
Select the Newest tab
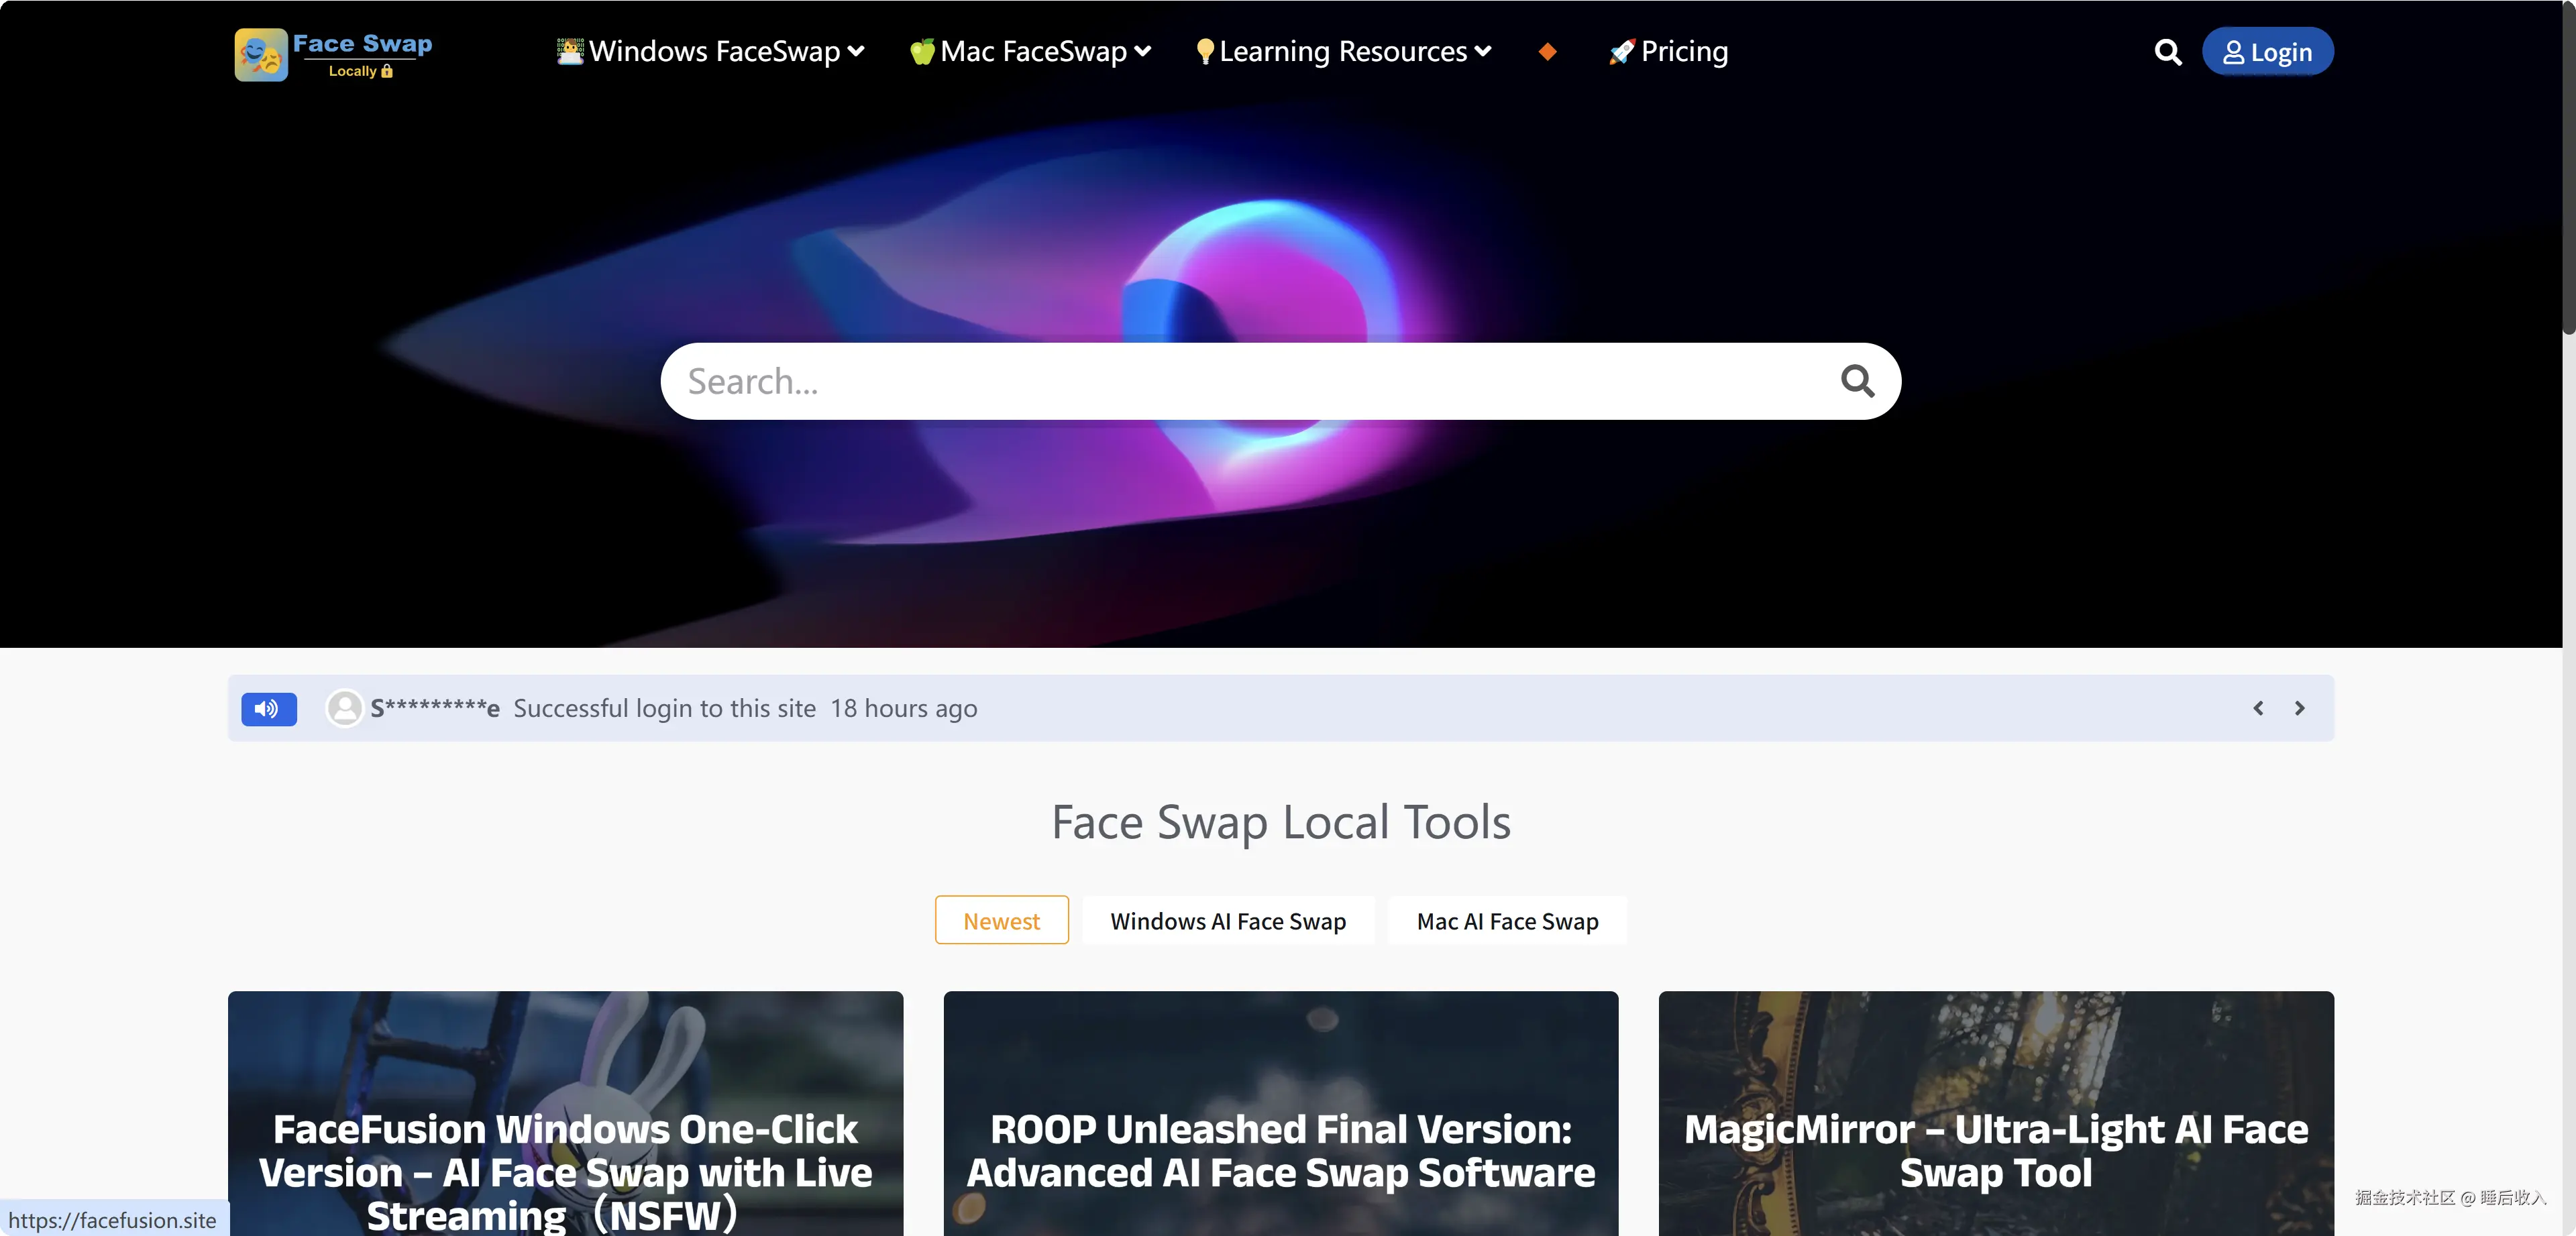[x=1001, y=921]
